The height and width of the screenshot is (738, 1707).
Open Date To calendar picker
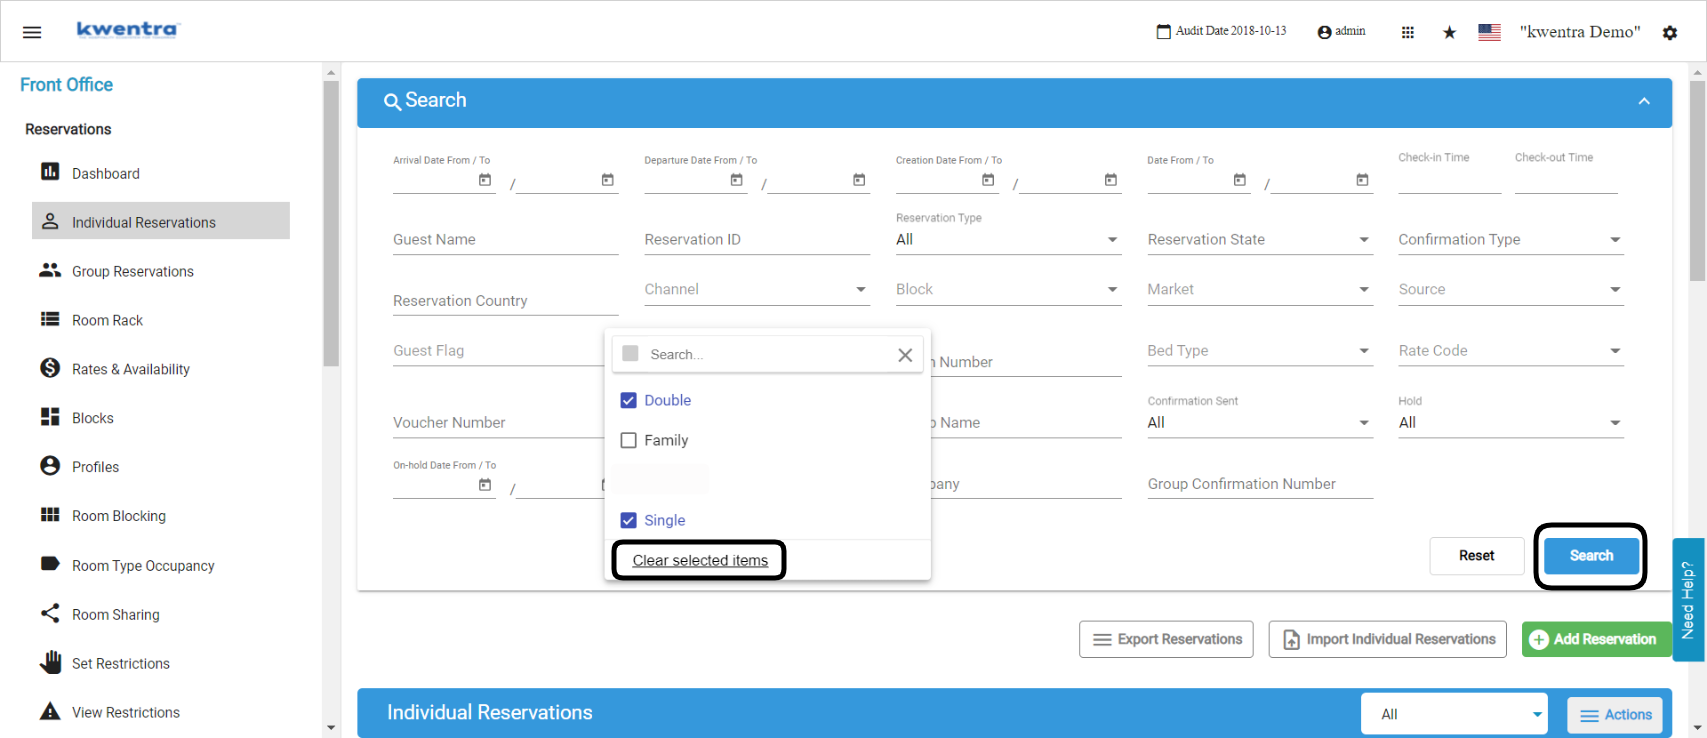coord(1362,180)
